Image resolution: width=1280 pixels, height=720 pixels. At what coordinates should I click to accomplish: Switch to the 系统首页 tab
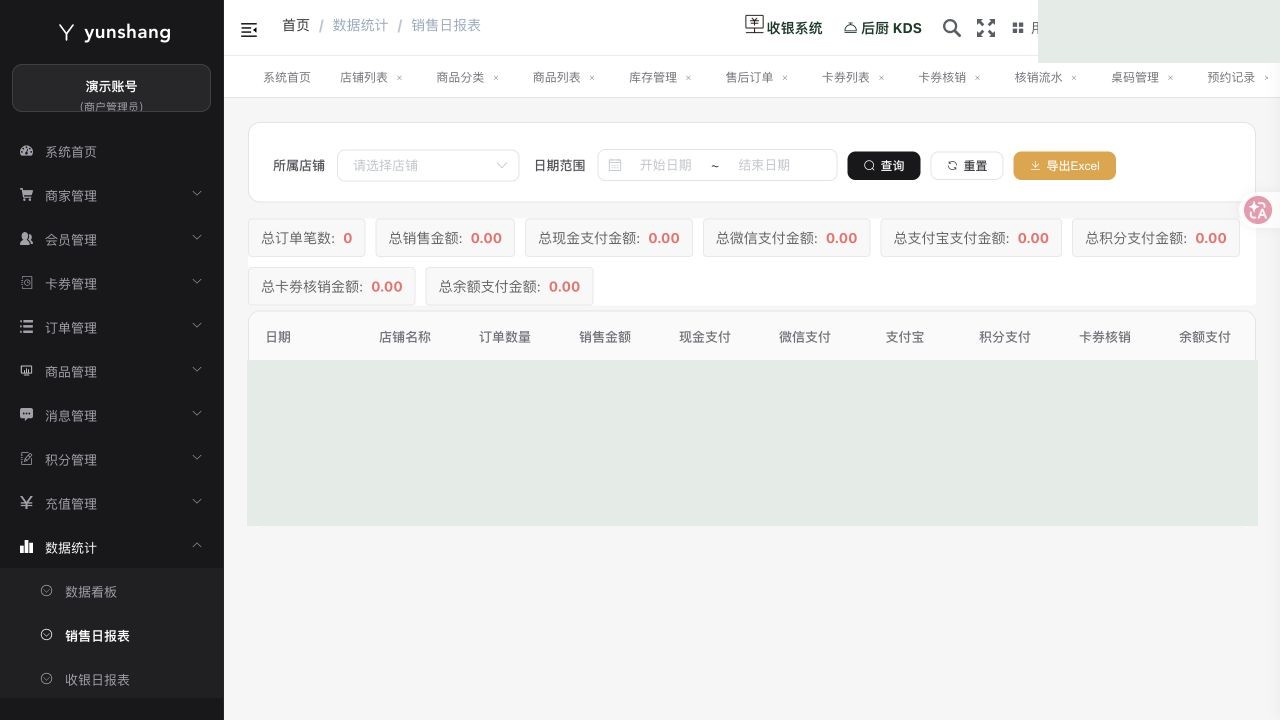(287, 77)
